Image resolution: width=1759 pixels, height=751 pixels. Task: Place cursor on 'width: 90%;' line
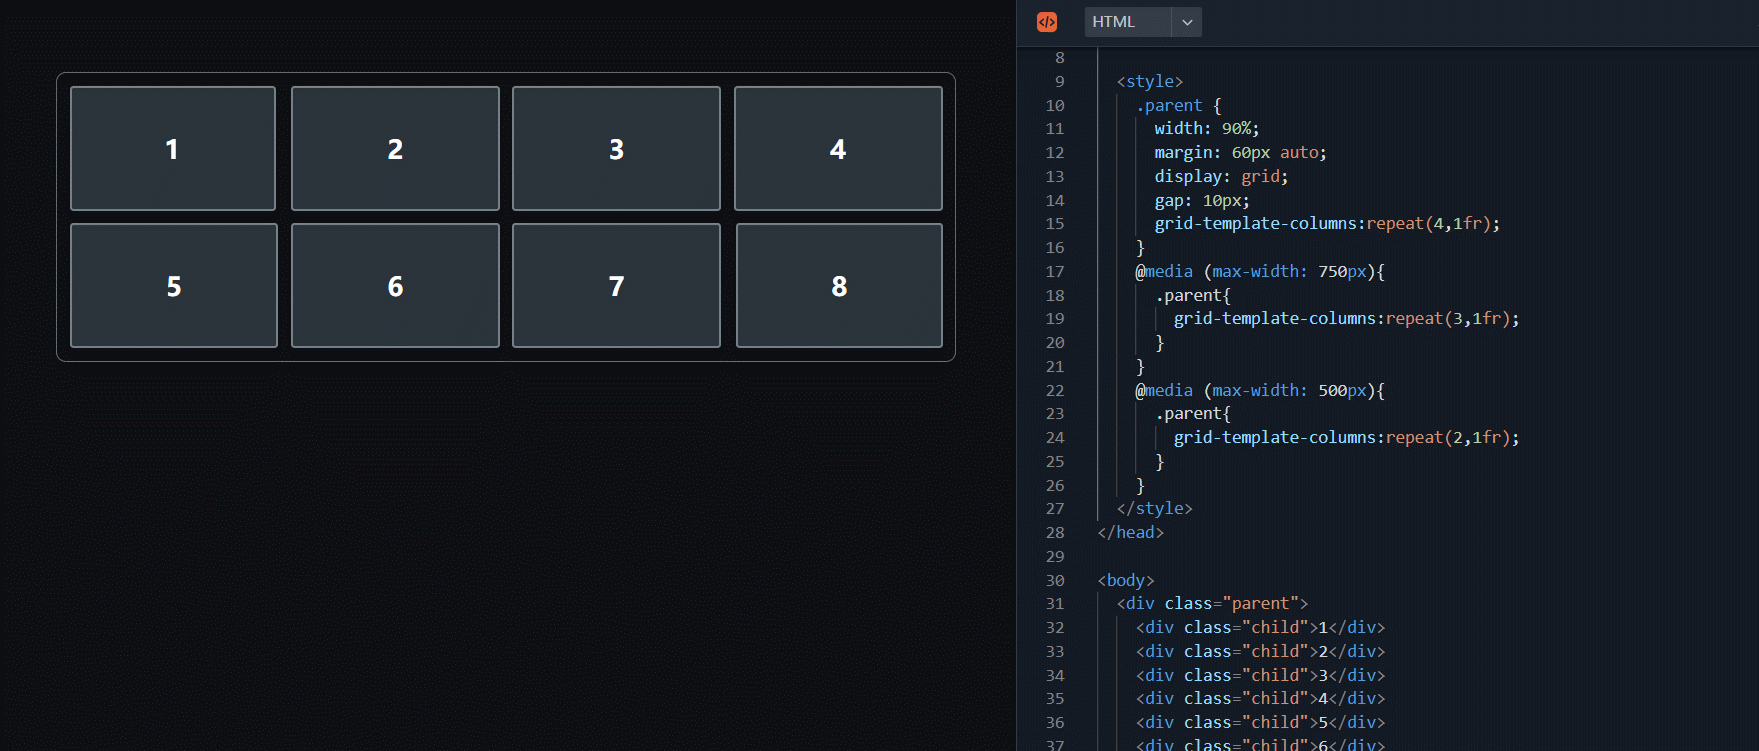(x=1207, y=128)
